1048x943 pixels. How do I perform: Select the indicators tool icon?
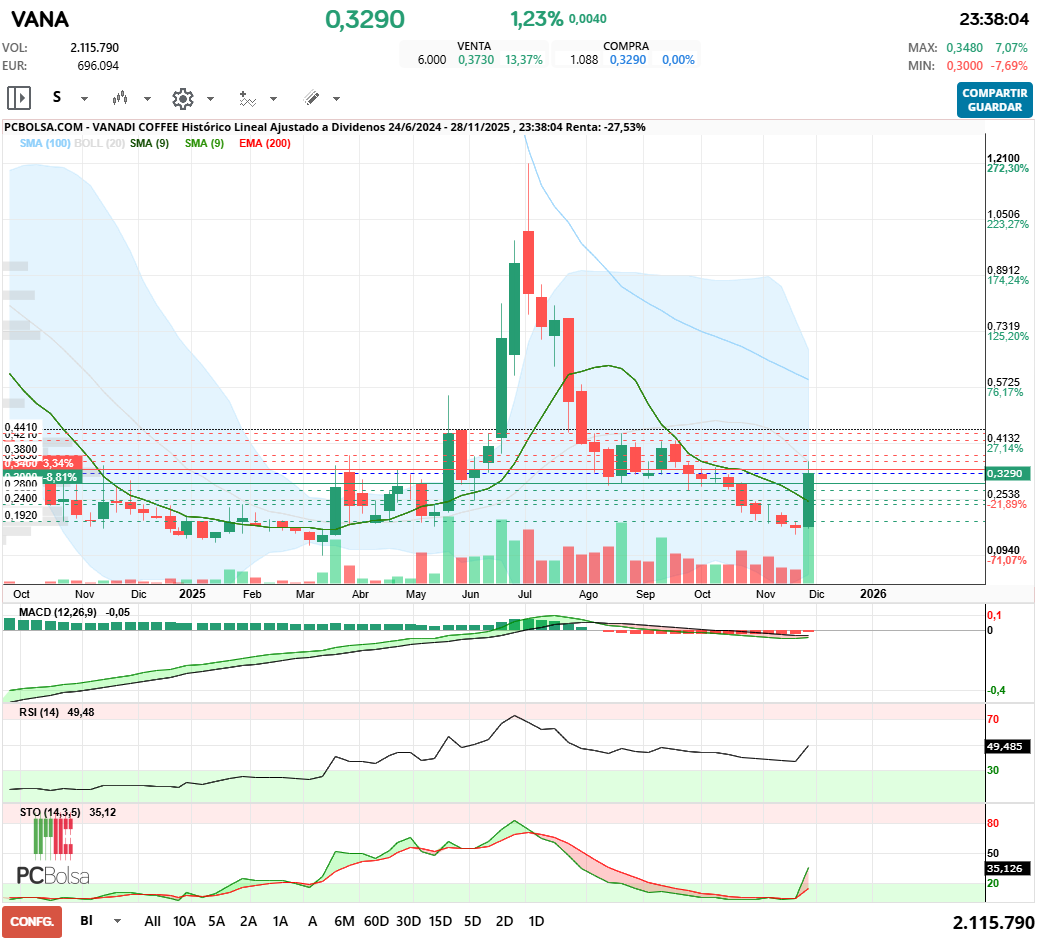point(247,99)
